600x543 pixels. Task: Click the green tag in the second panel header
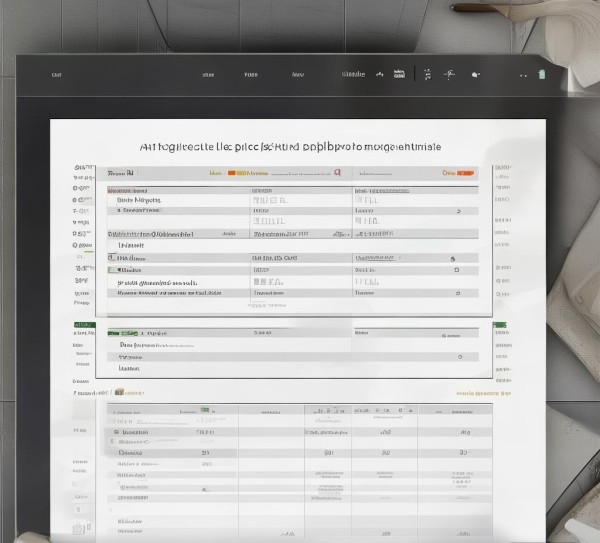[x=122, y=333]
